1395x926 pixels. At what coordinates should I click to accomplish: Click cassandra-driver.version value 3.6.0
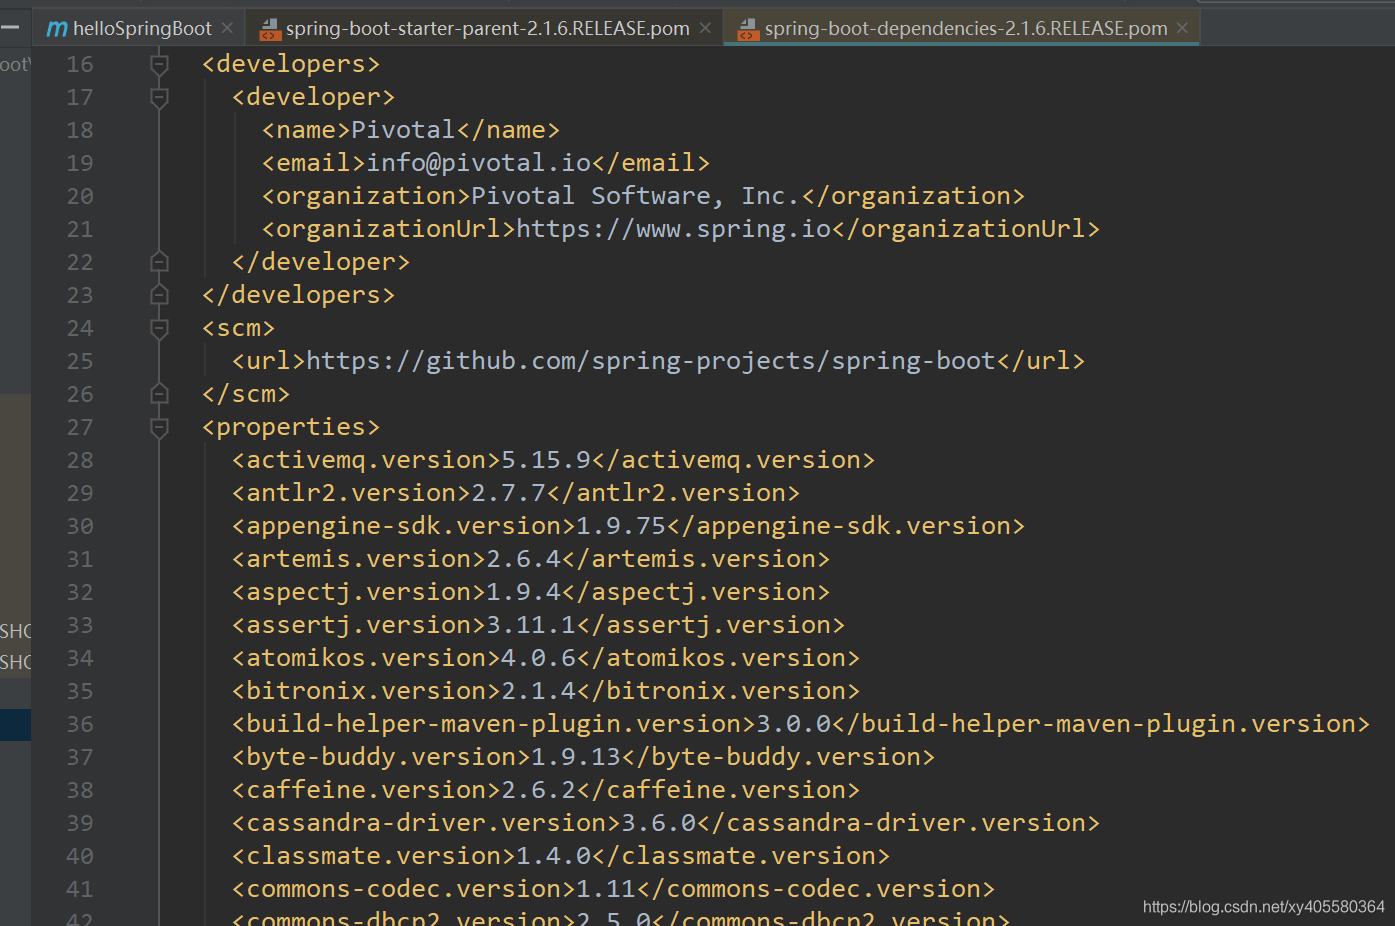(659, 823)
